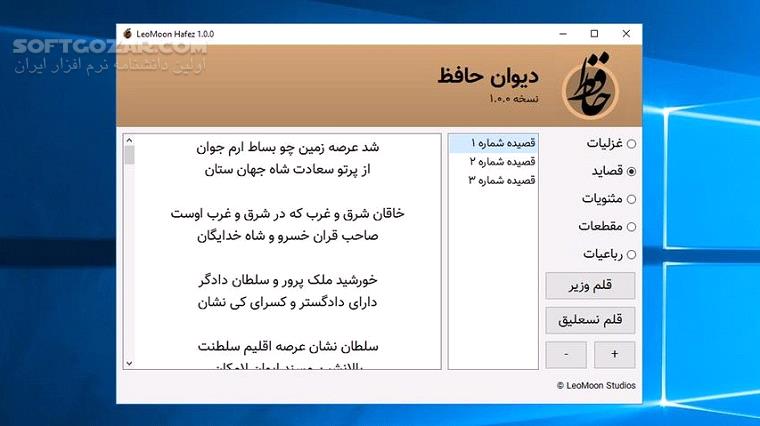Click the verse line دارای دادگستر و کسرای کی نشان
Image resolution: width=760 pixels, height=426 pixels.
tap(287, 302)
